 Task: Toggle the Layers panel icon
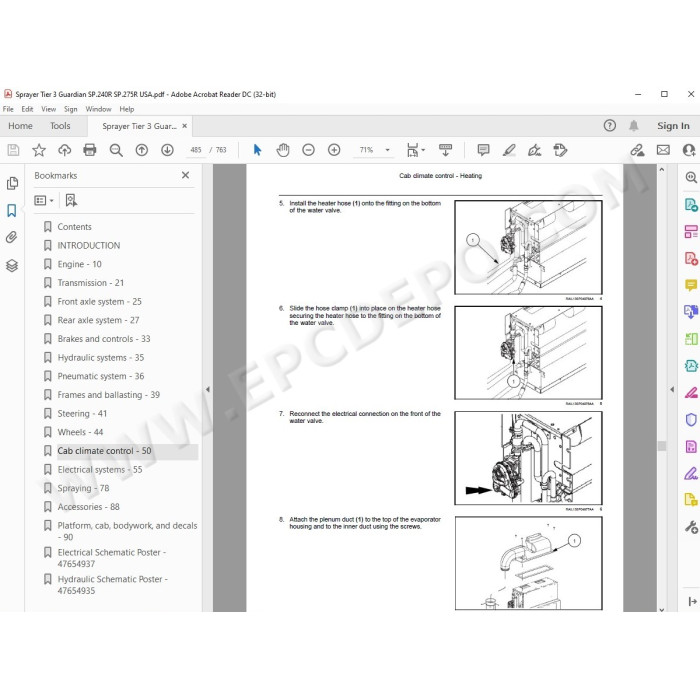[x=12, y=266]
